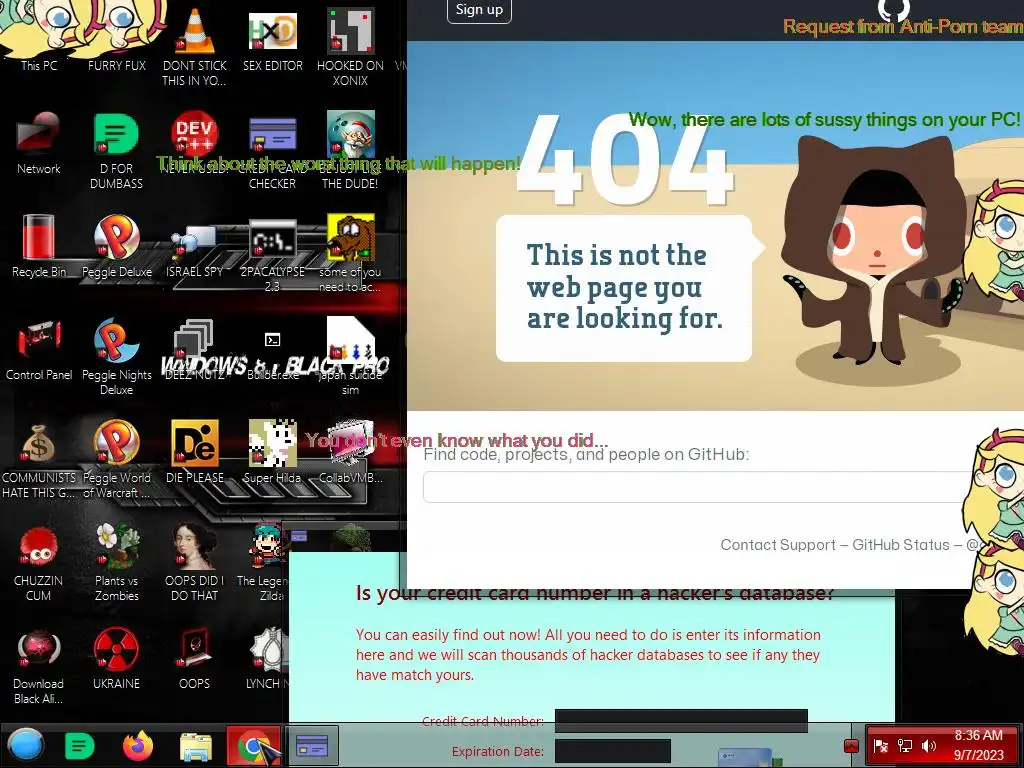This screenshot has width=1024, height=768.
Task: Open the network tray icon
Action: tap(905, 746)
